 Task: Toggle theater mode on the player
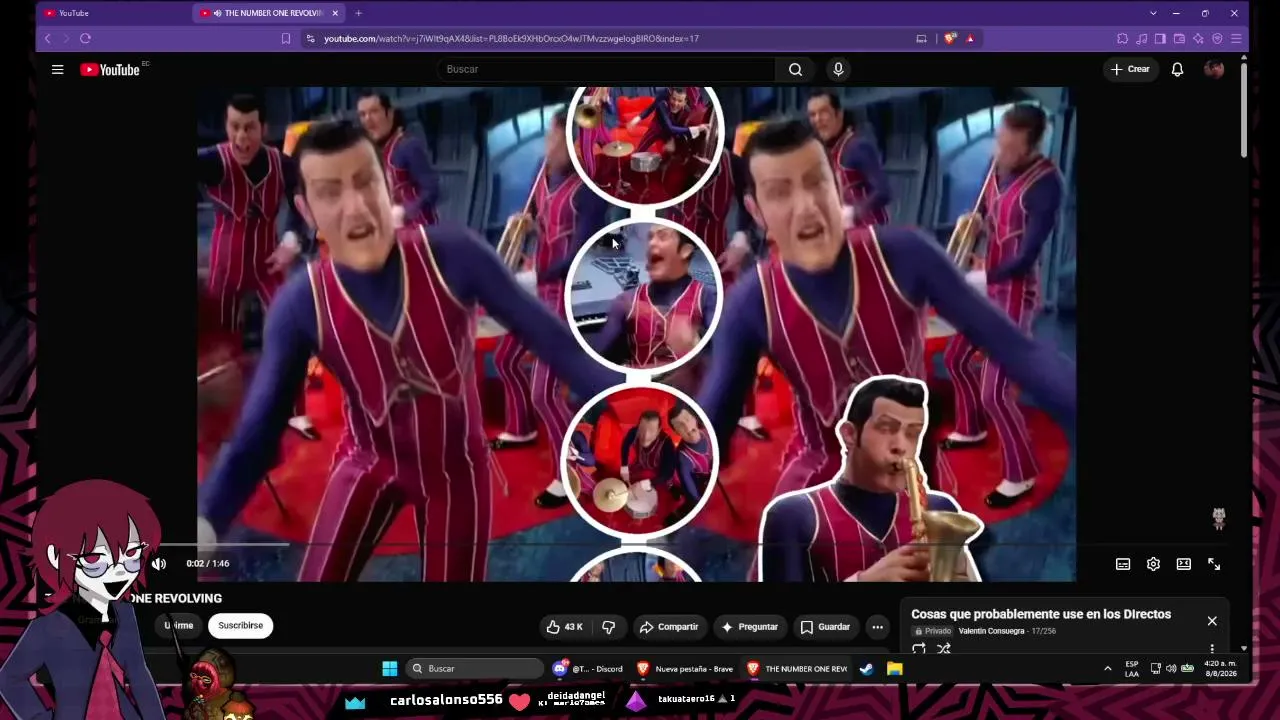1184,564
